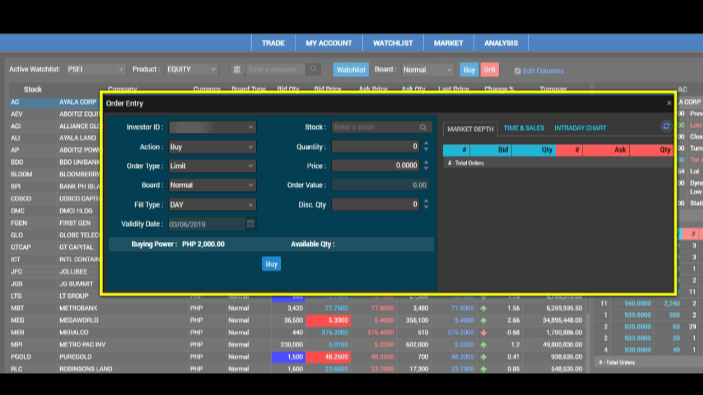Image resolution: width=703 pixels, height=395 pixels.
Task: Click the company search magnifier icon
Action: (313, 69)
